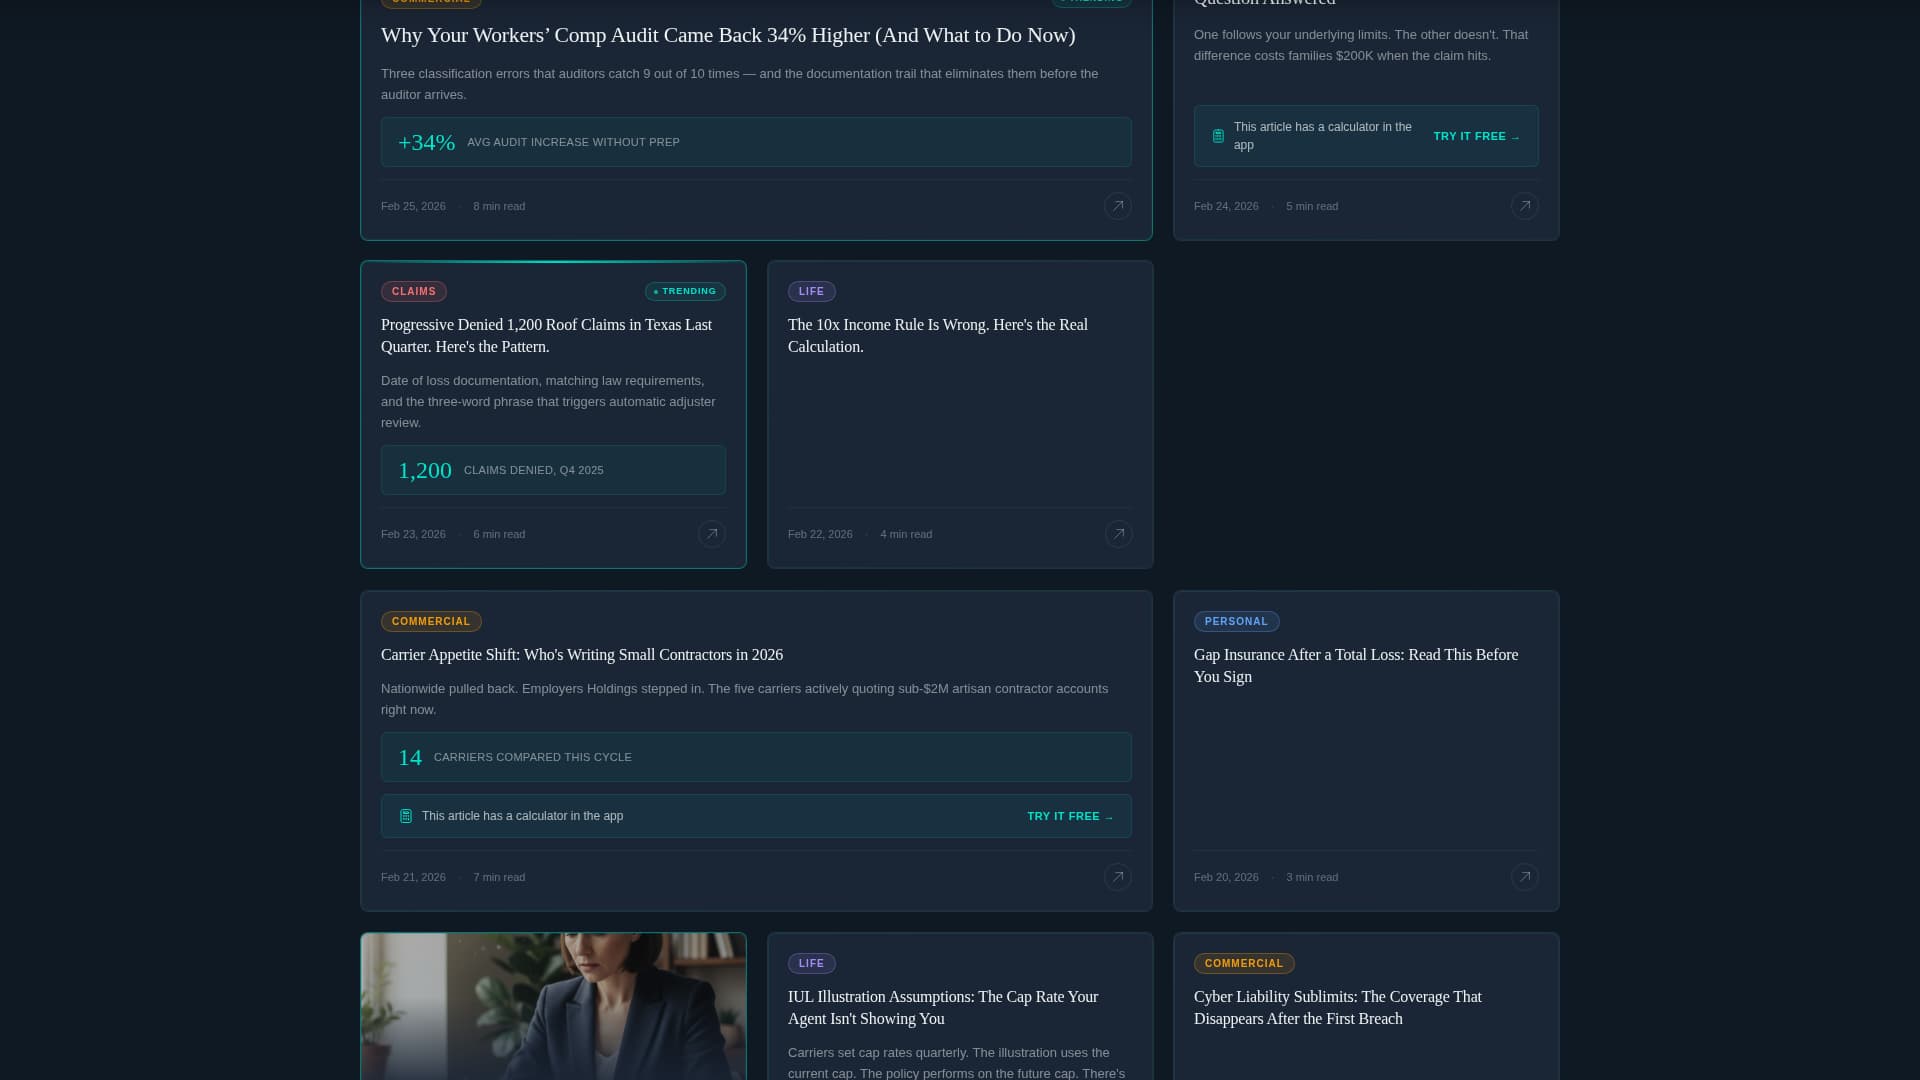Click 1,200 claims denied Q4 2025 stat
This screenshot has width=1920, height=1080.
click(x=553, y=470)
